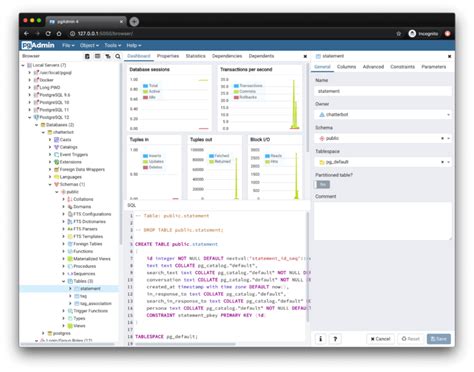474x372 pixels.
Task: Select the tag_association table
Action: coord(96,304)
